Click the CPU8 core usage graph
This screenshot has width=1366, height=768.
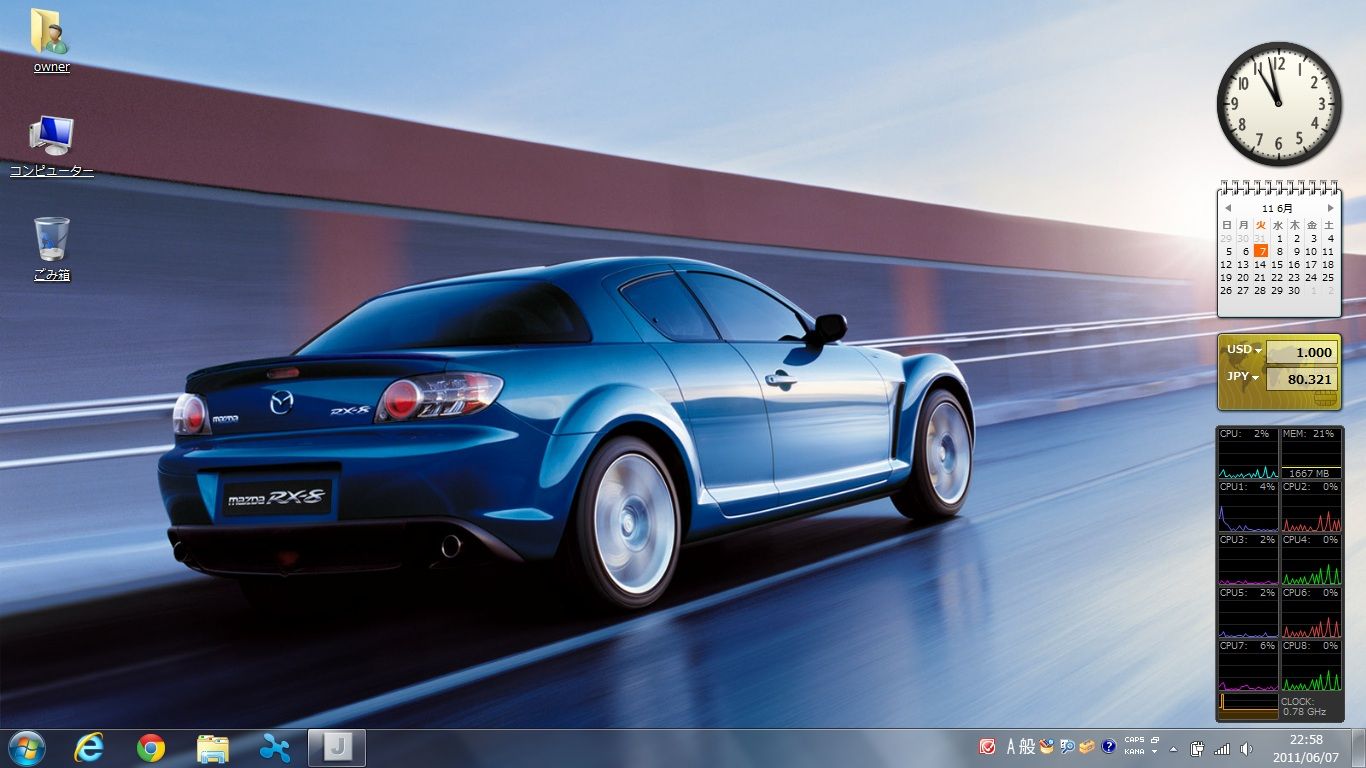point(1311,666)
